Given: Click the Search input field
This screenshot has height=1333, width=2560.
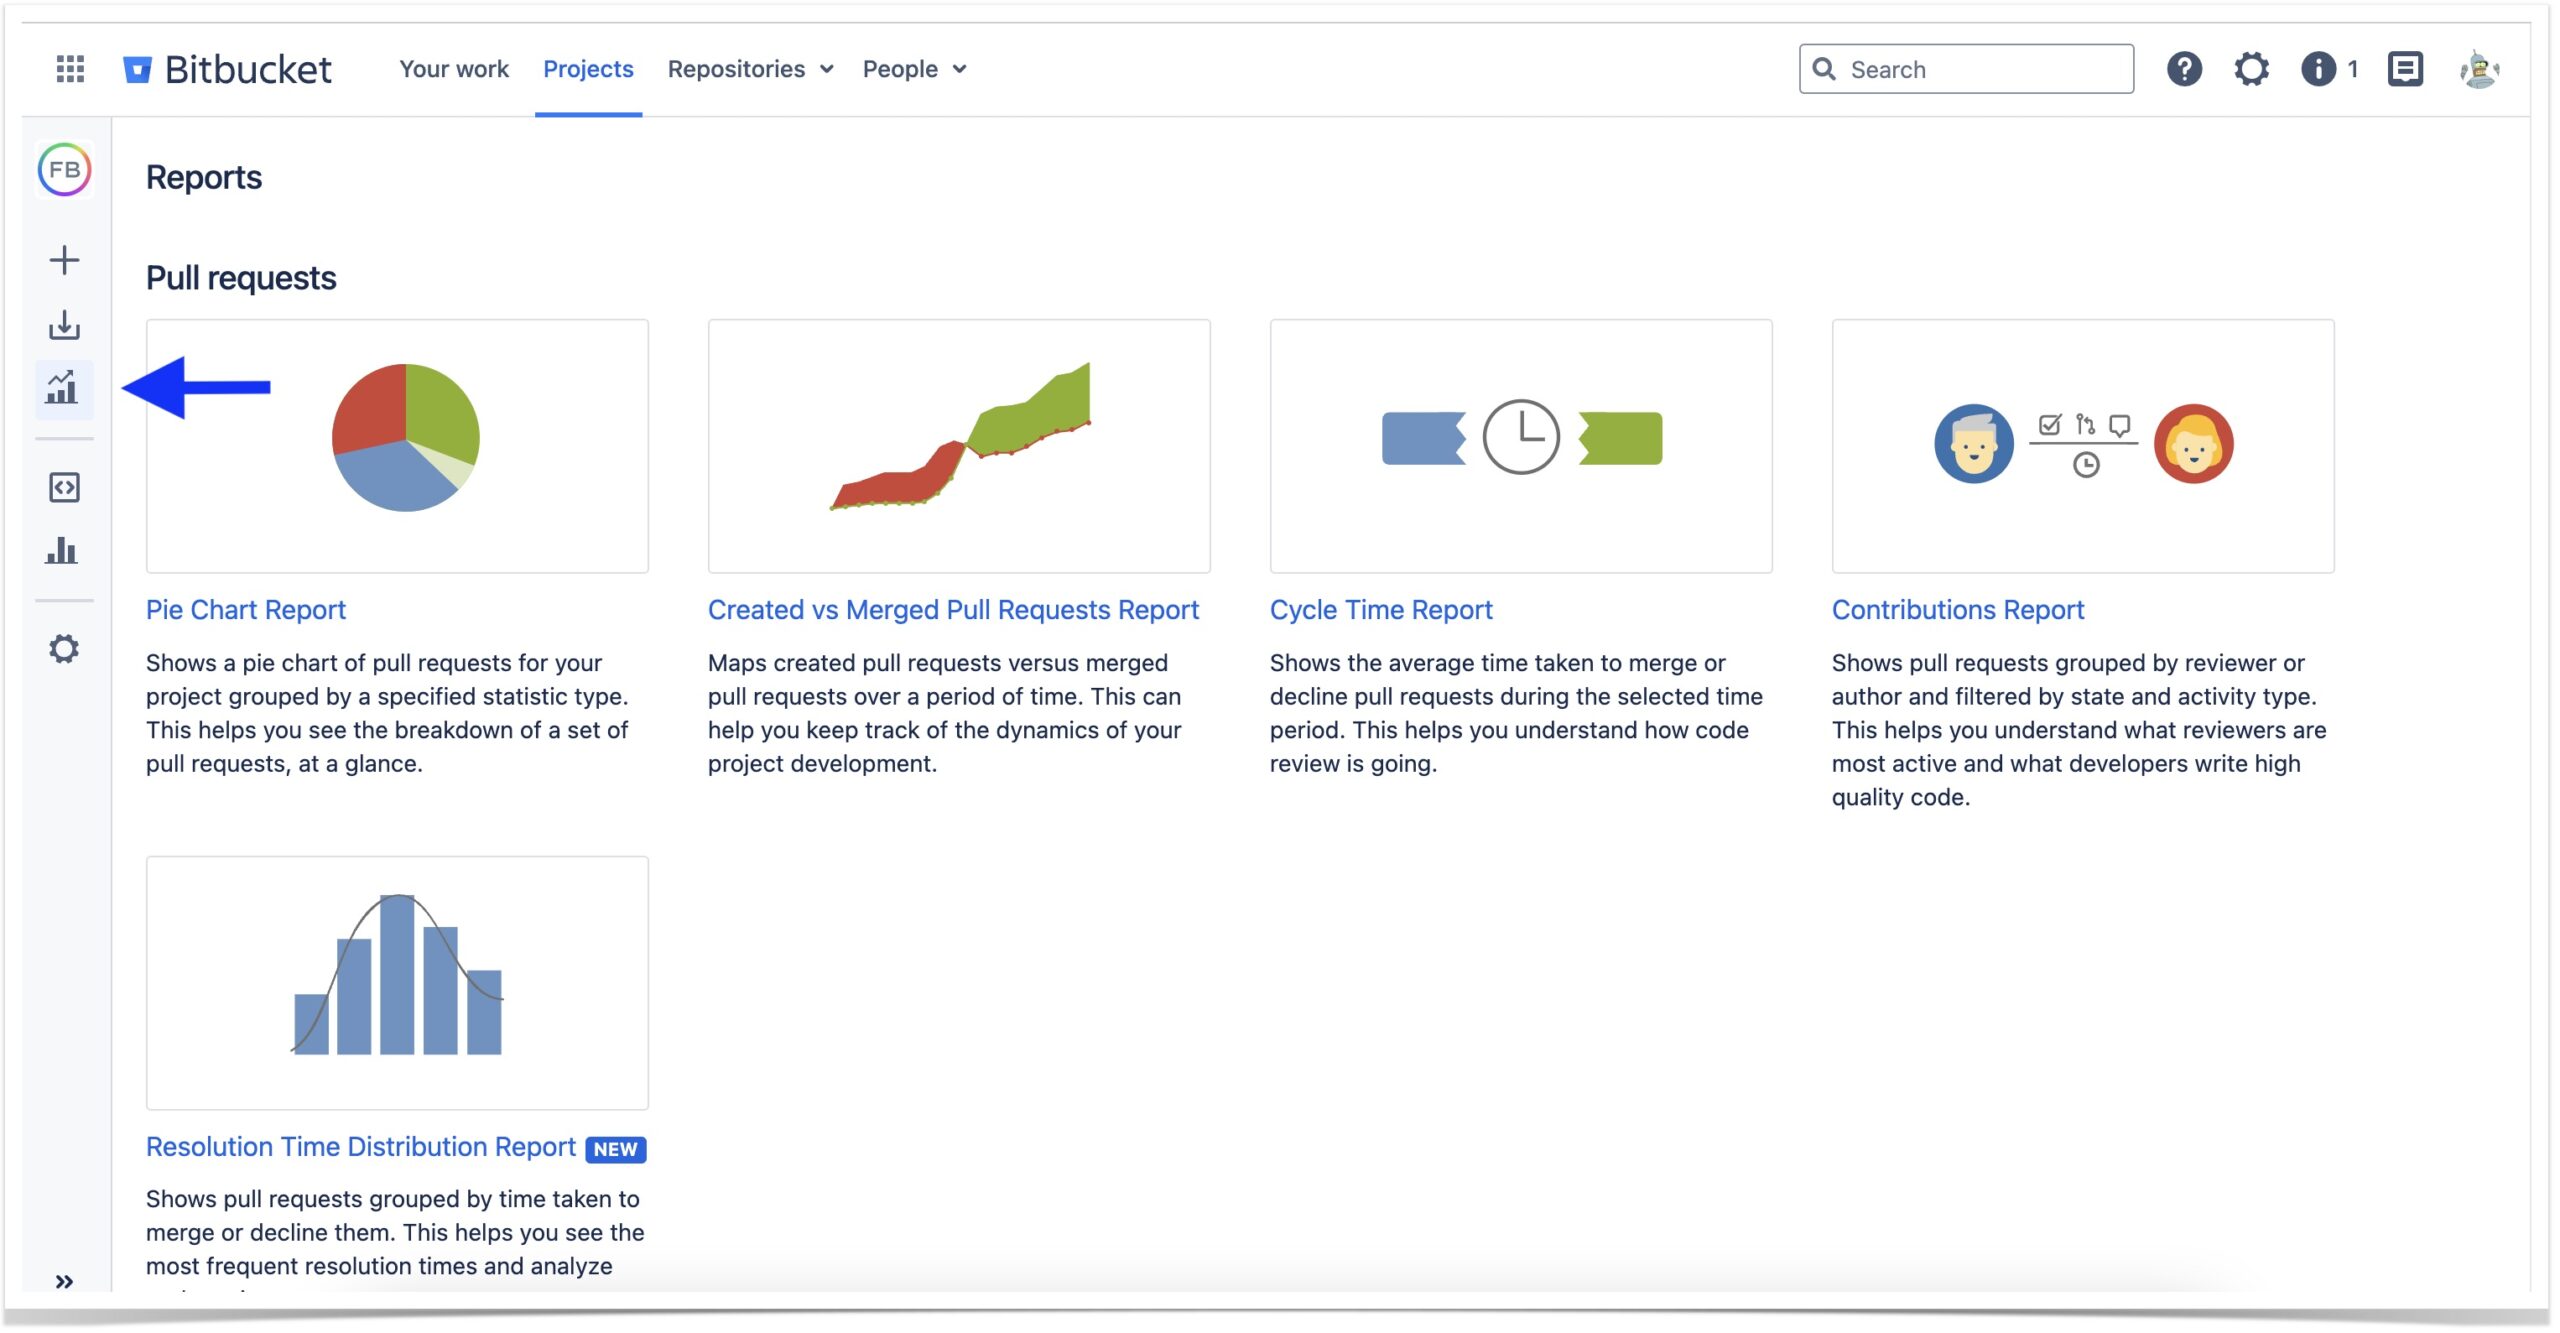Looking at the screenshot, I should click(1967, 68).
